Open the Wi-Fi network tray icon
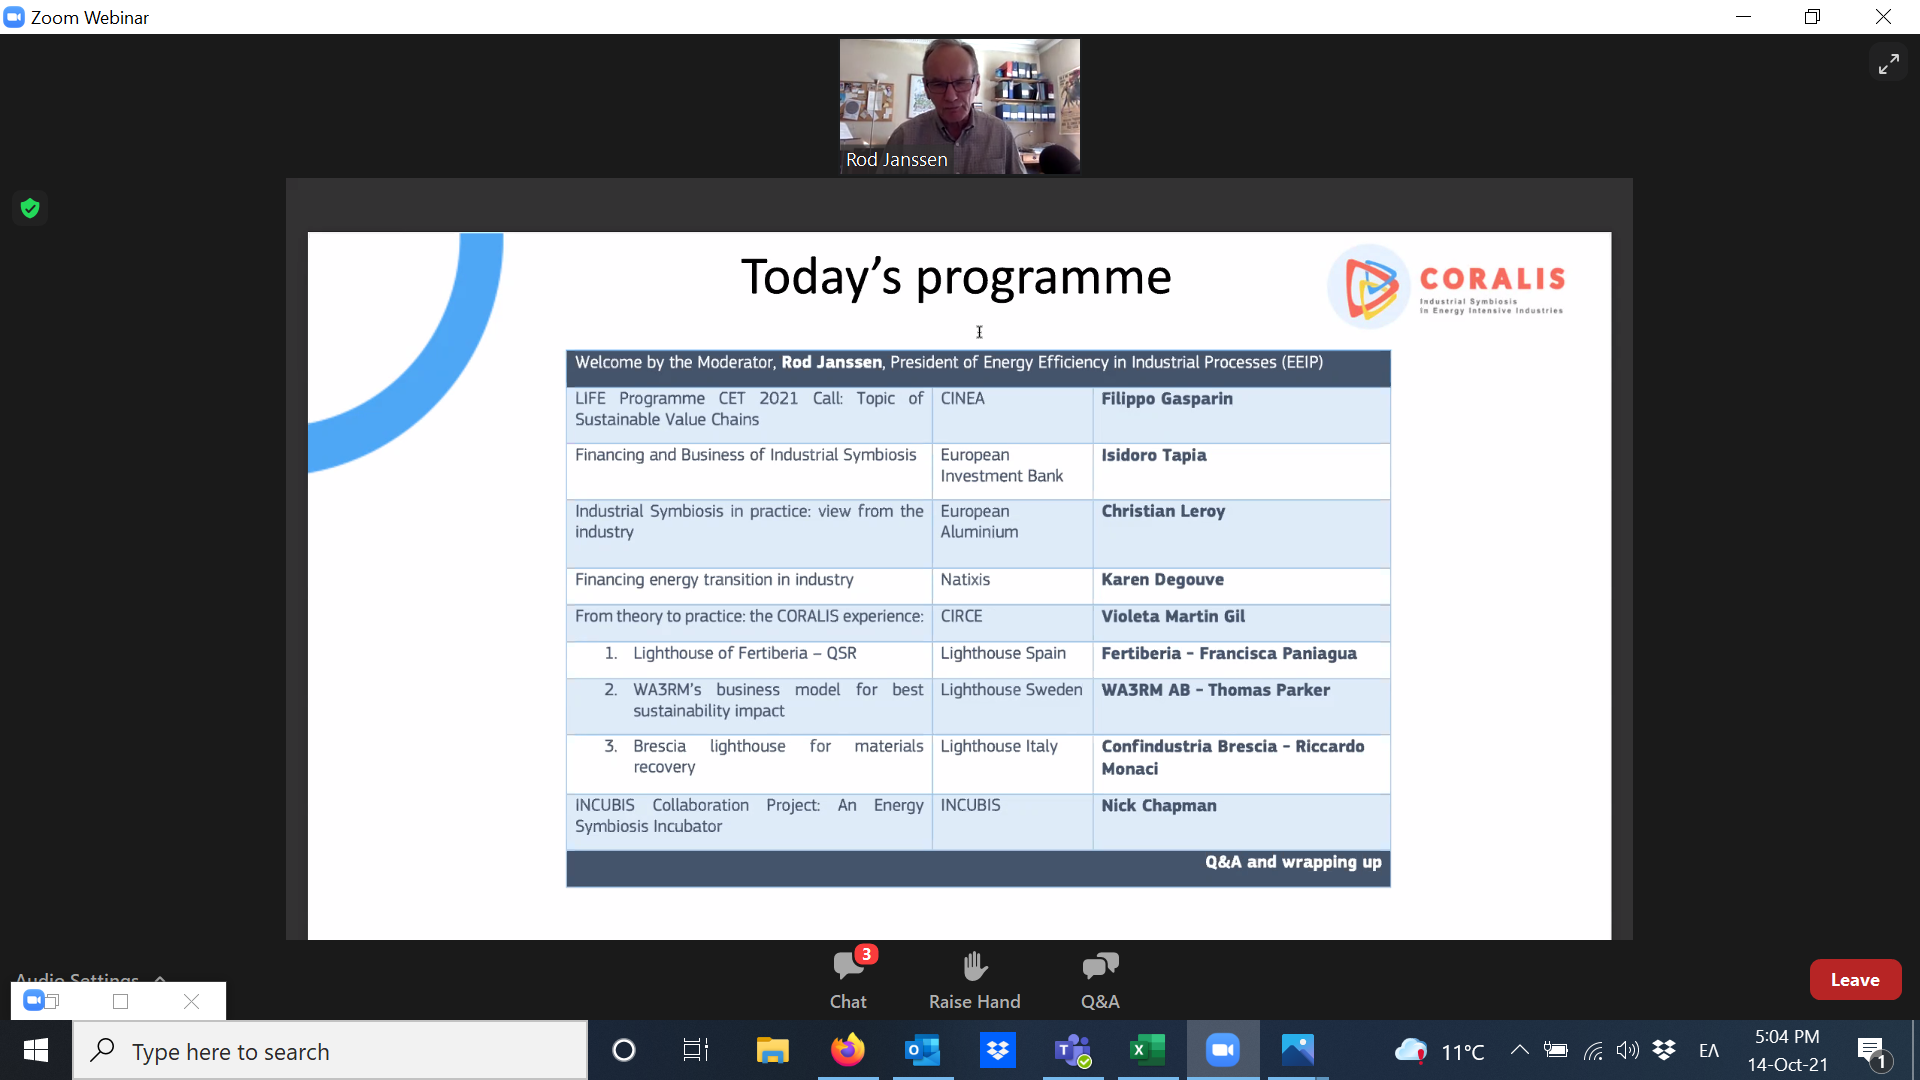1920x1080 pixels. [1593, 1050]
